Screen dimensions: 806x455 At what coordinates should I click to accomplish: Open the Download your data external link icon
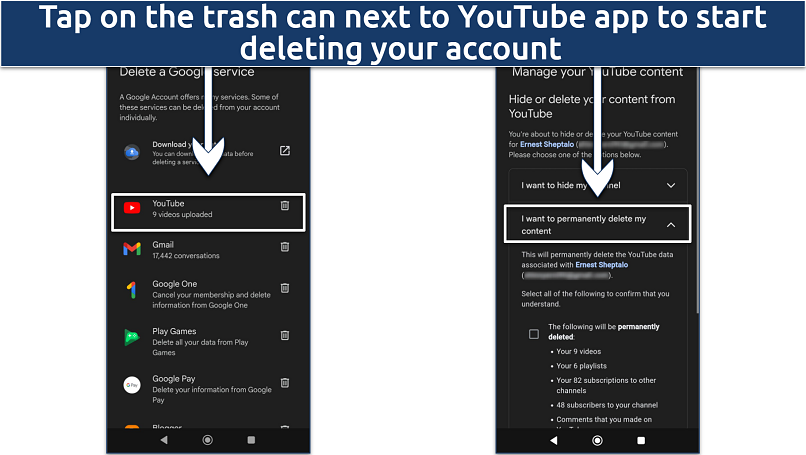click(x=285, y=151)
